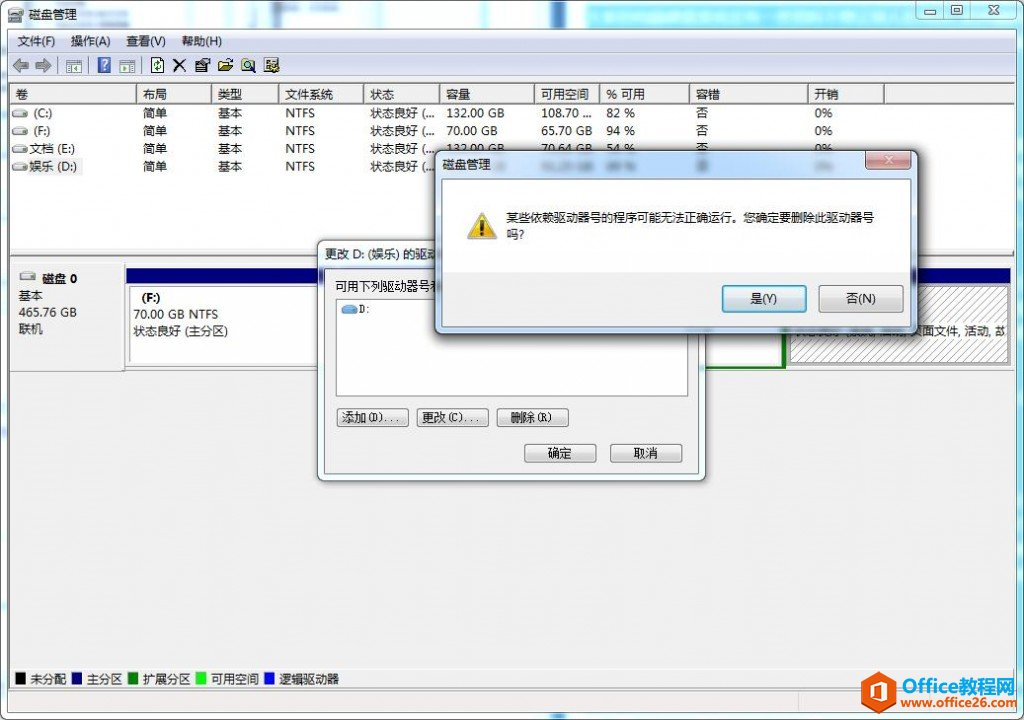Viewport: 1024px width, 720px height.
Task: Click the 磁盘管理 title bar app icon
Action: click(x=16, y=14)
